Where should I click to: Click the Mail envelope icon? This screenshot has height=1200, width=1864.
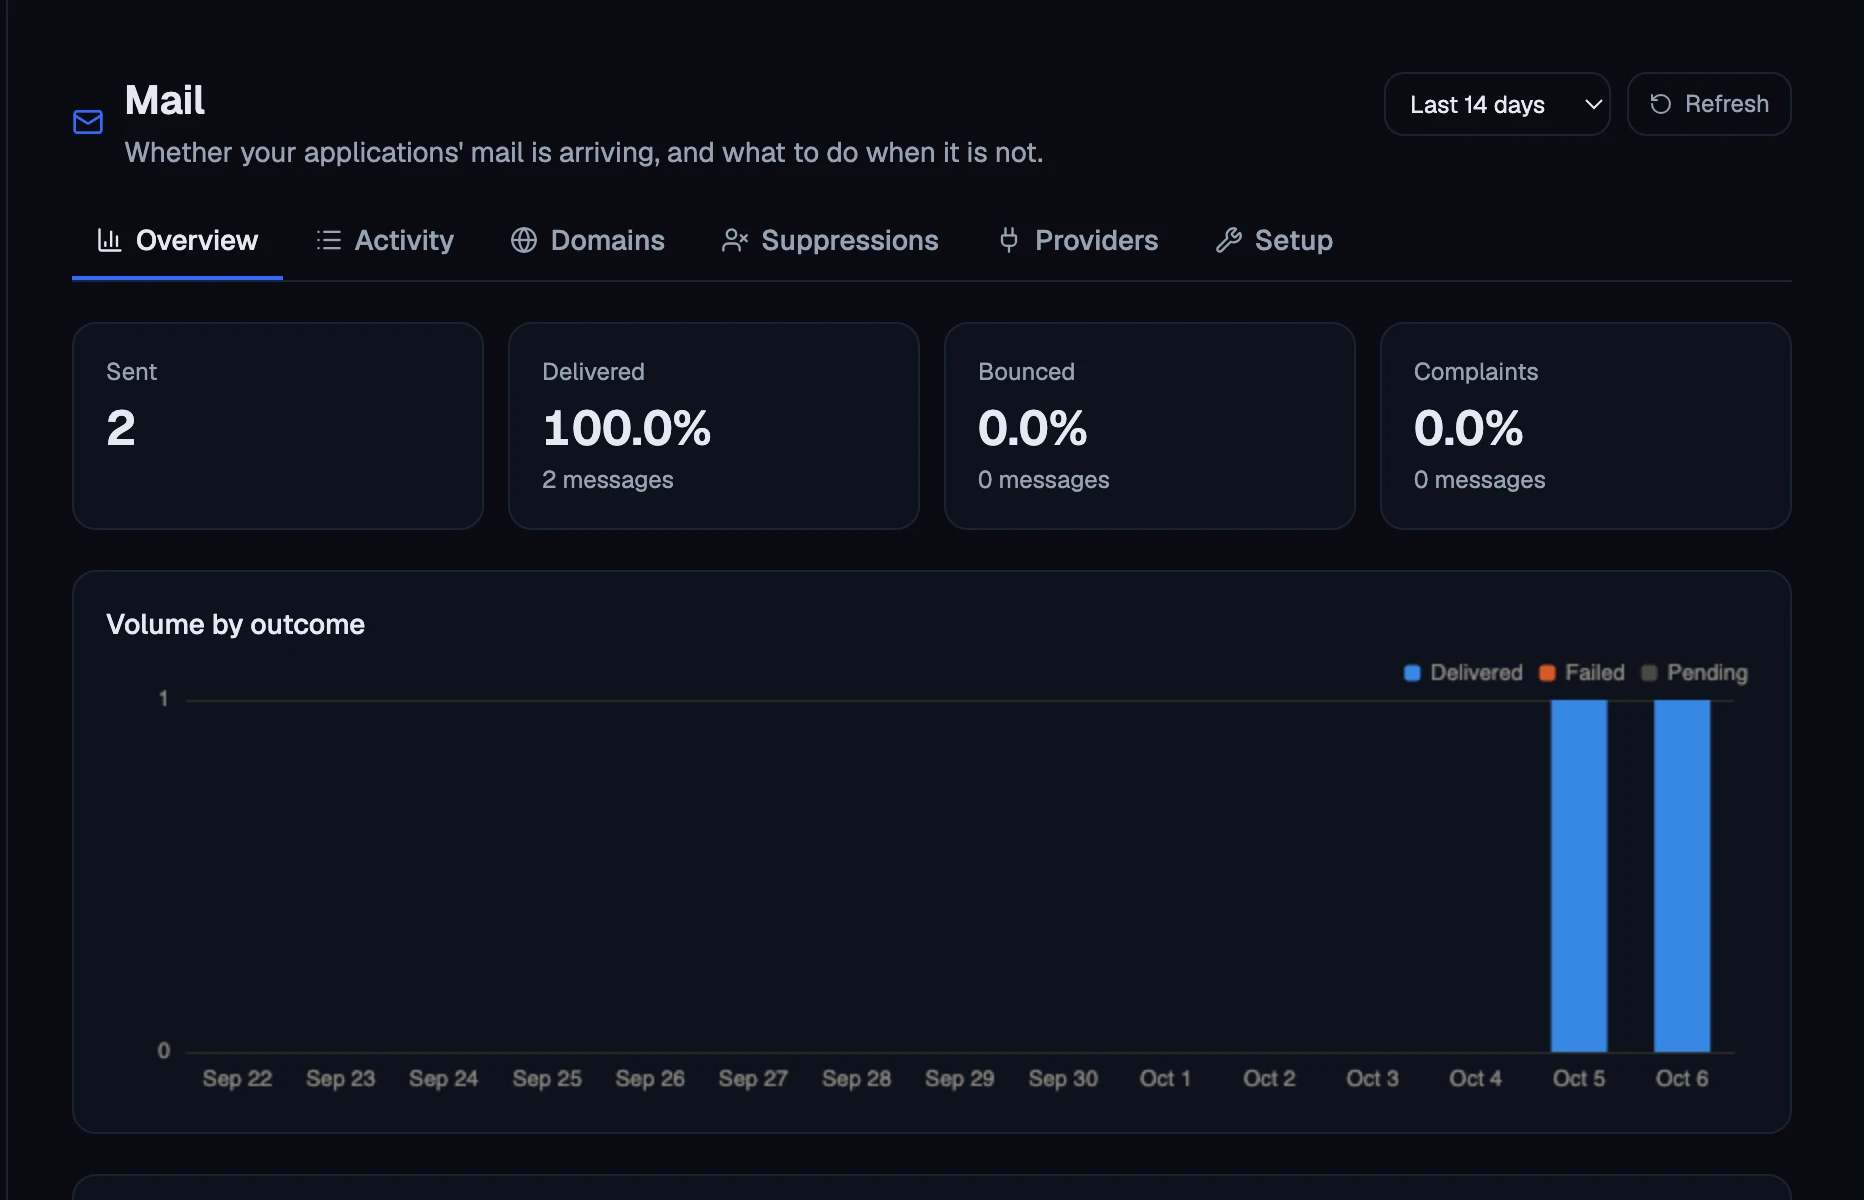click(x=88, y=122)
